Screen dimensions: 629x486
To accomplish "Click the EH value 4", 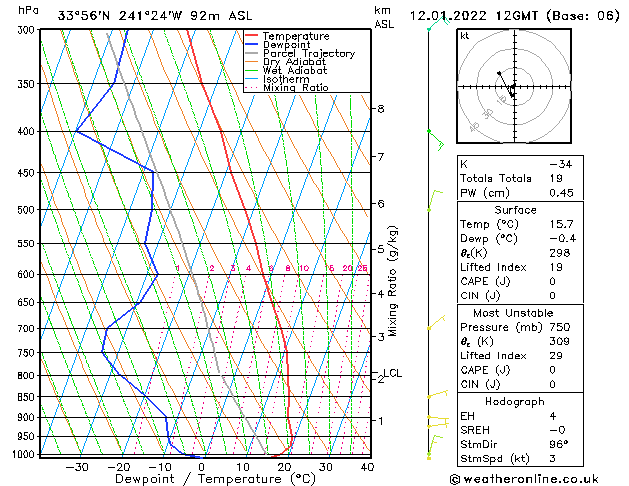I will [553, 416].
